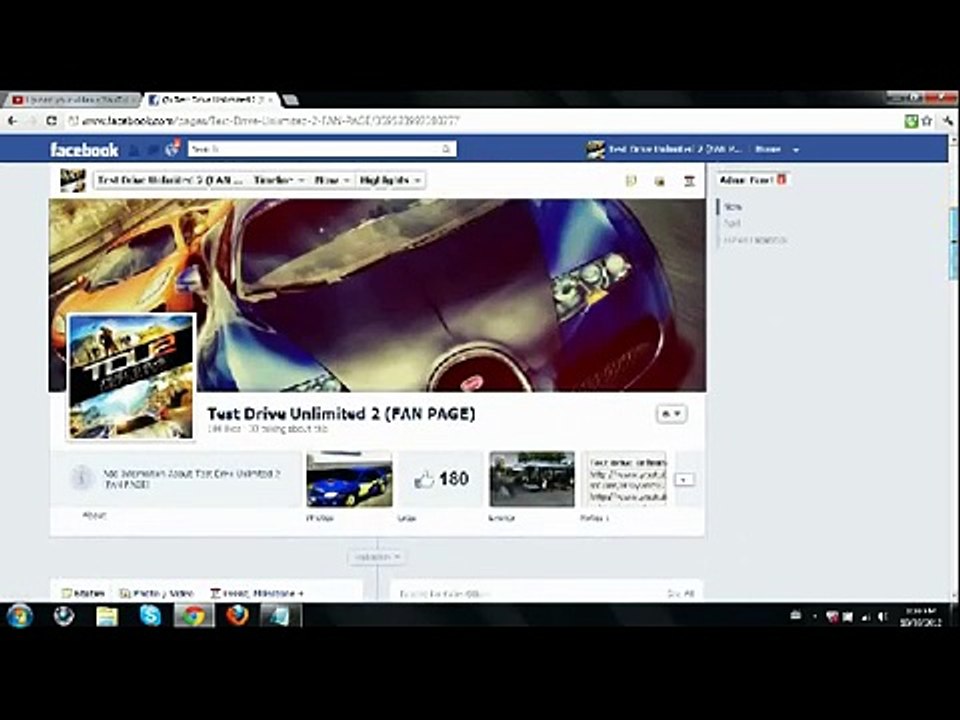Expand more apps with the arrow button

pyautogui.click(x=684, y=479)
